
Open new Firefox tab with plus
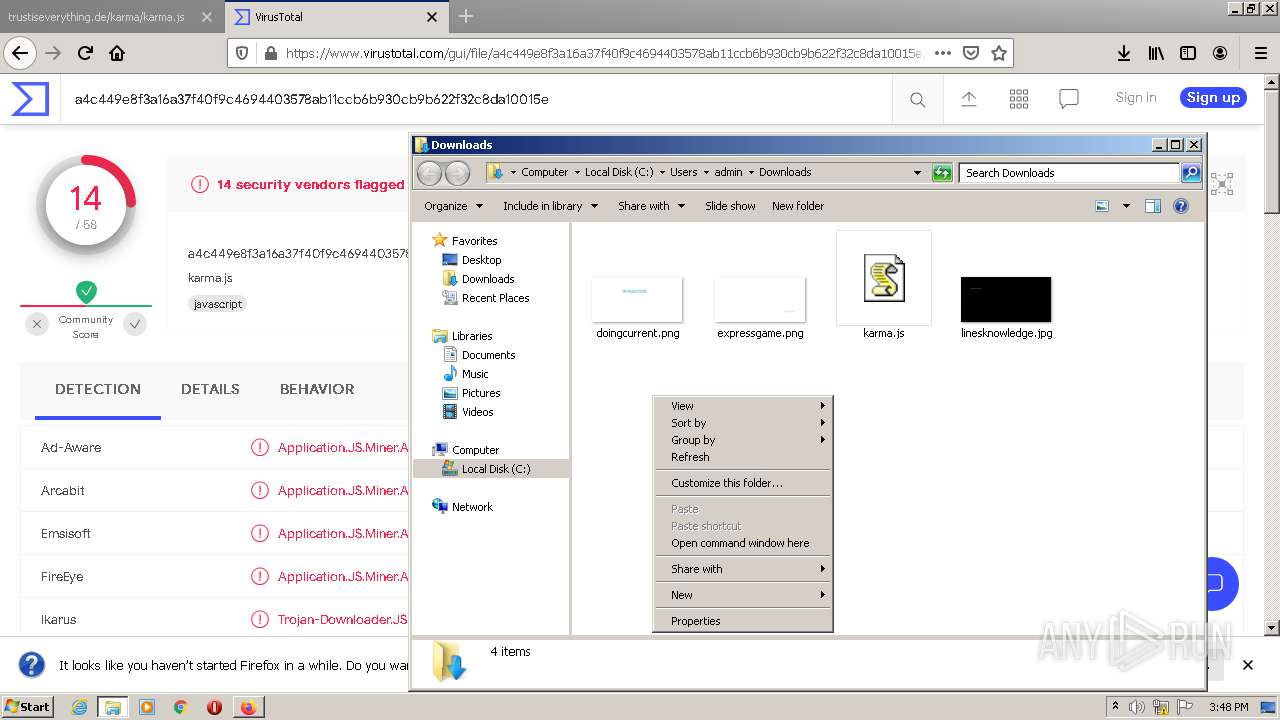click(x=466, y=16)
